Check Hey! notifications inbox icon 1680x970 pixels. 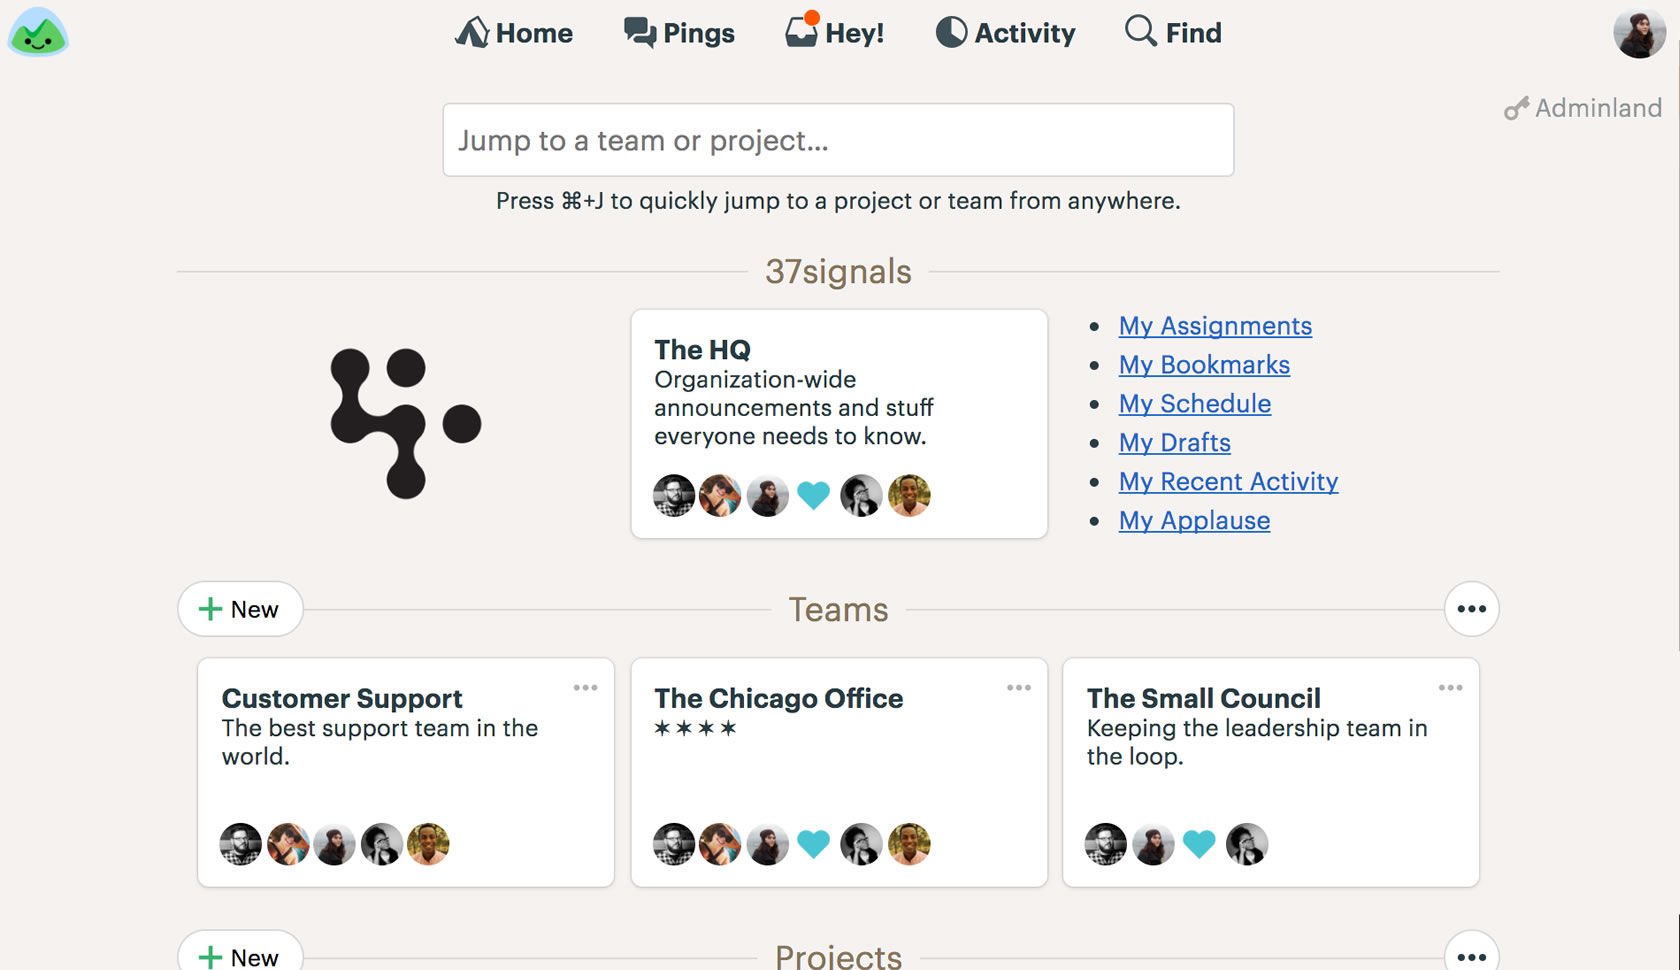(x=801, y=32)
